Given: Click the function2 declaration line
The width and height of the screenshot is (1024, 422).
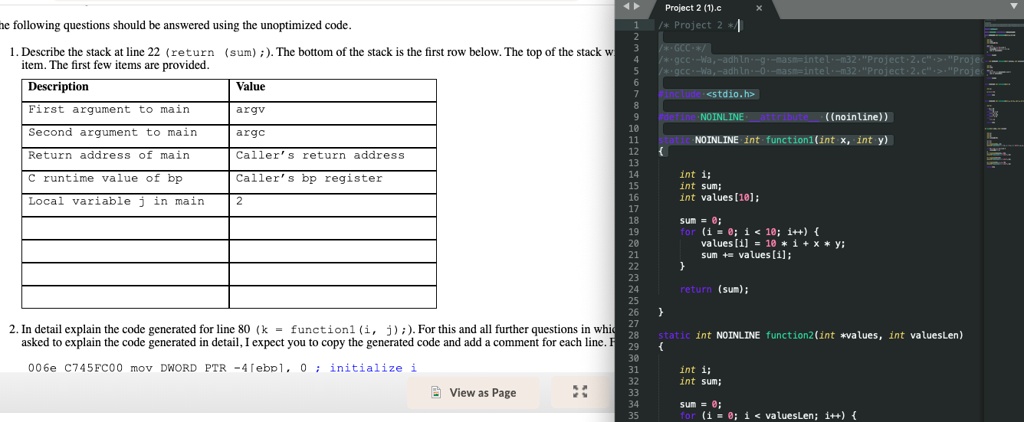Looking at the screenshot, I should coord(810,335).
